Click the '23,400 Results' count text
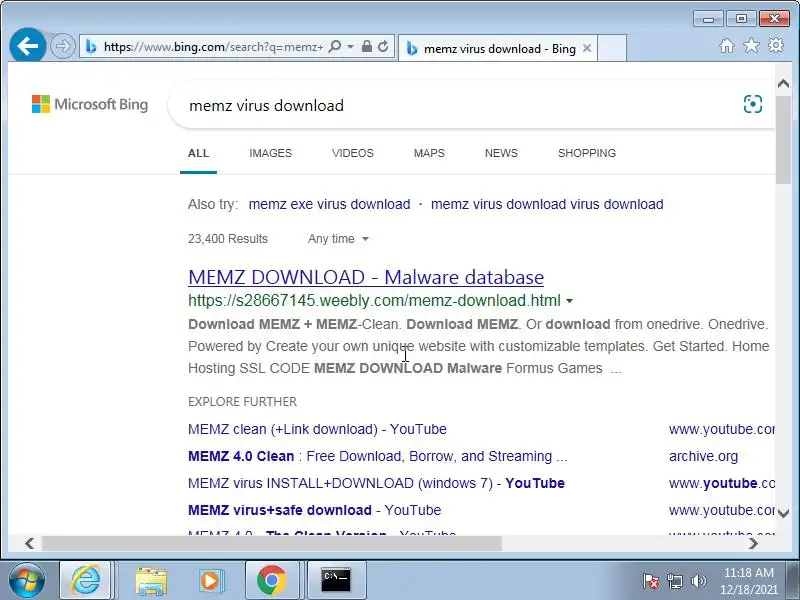Viewport: 800px width, 600px height. click(x=228, y=239)
